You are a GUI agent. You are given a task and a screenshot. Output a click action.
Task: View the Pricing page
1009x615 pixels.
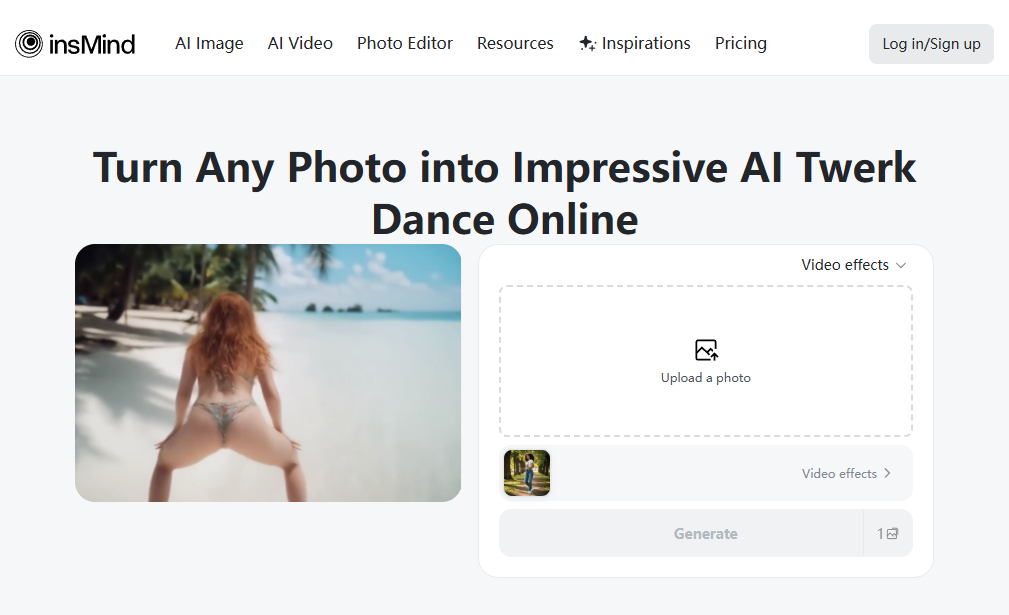[x=740, y=43]
